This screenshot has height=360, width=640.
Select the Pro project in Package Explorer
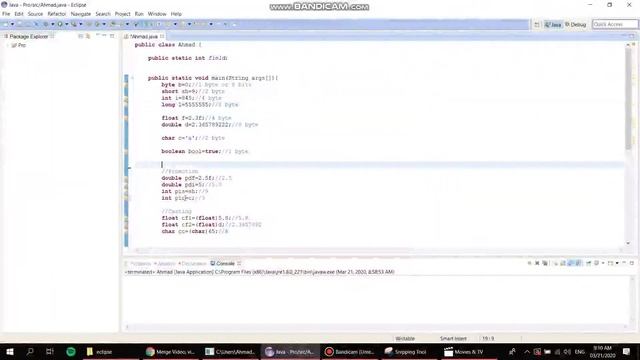[19, 45]
